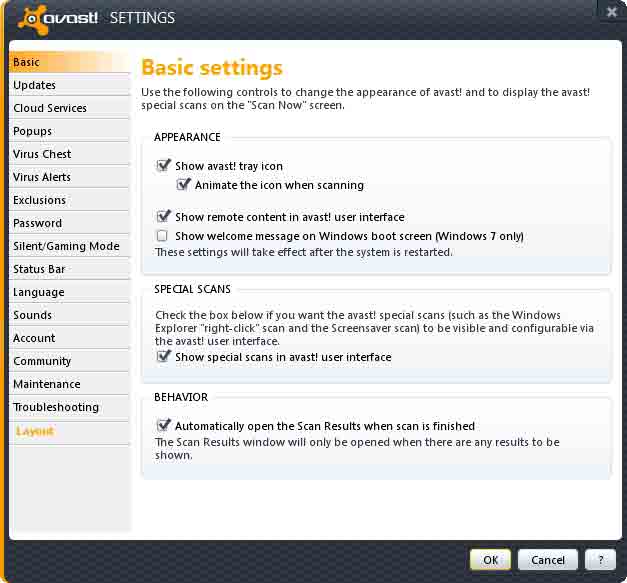Viewport: 627px width, 583px height.
Task: Select the orange Layout item
Action: point(34,431)
